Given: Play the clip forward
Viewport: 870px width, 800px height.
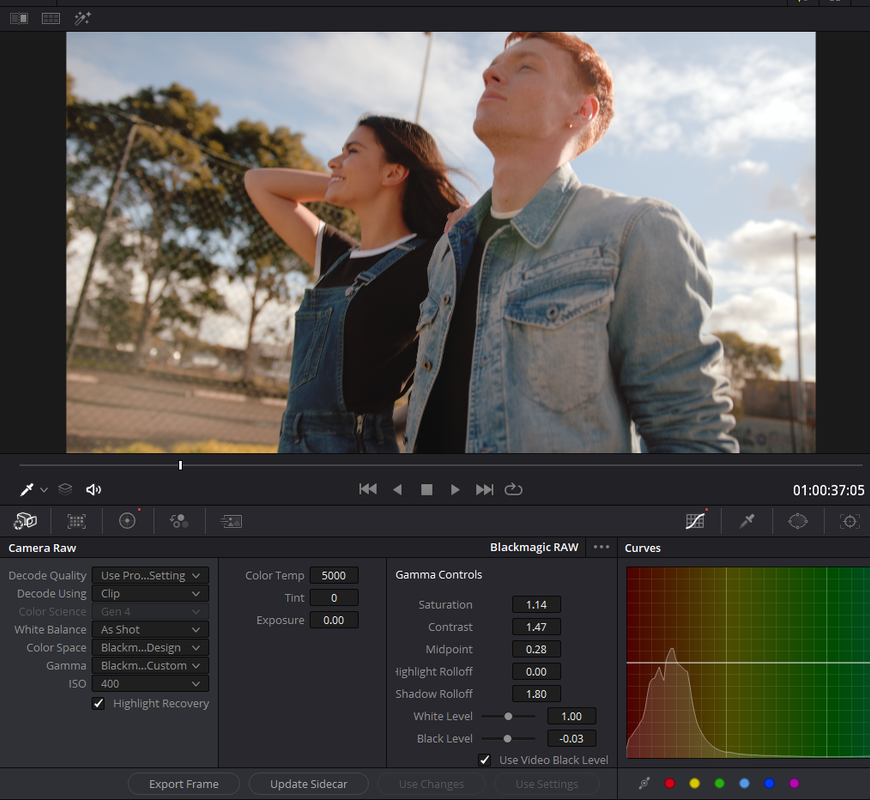Looking at the screenshot, I should pyautogui.click(x=455, y=489).
